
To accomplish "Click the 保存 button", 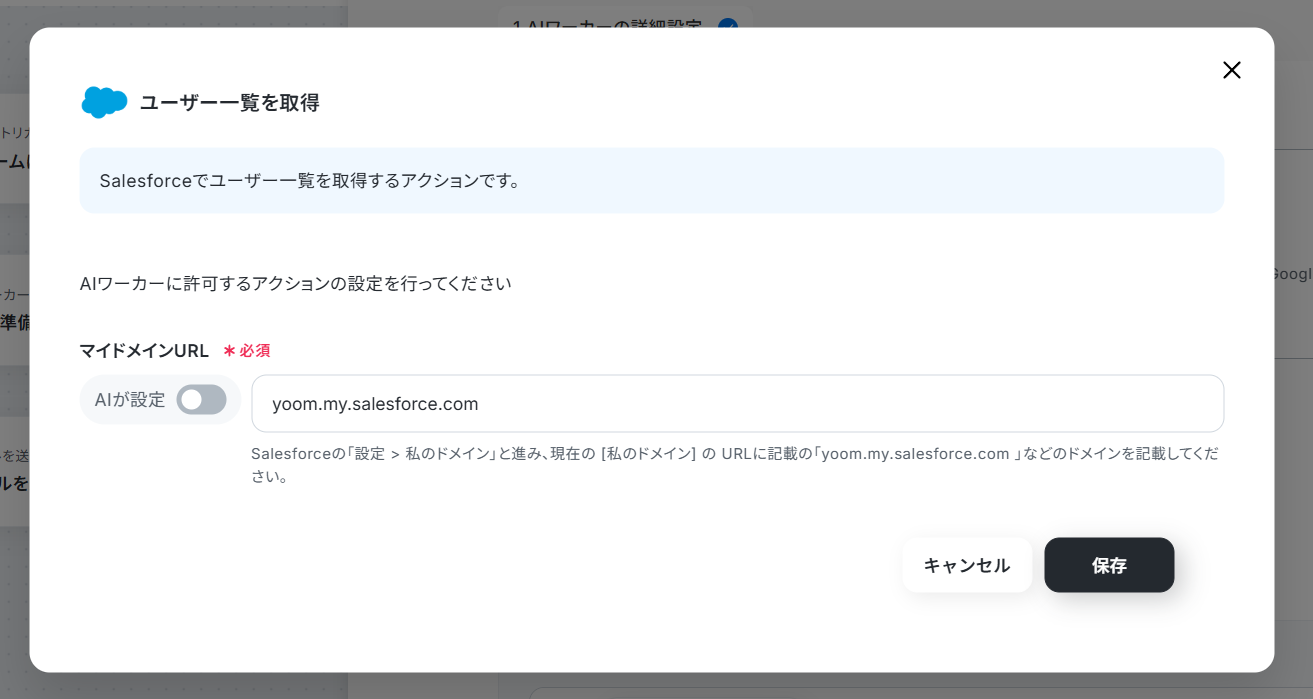I will click(1109, 565).
